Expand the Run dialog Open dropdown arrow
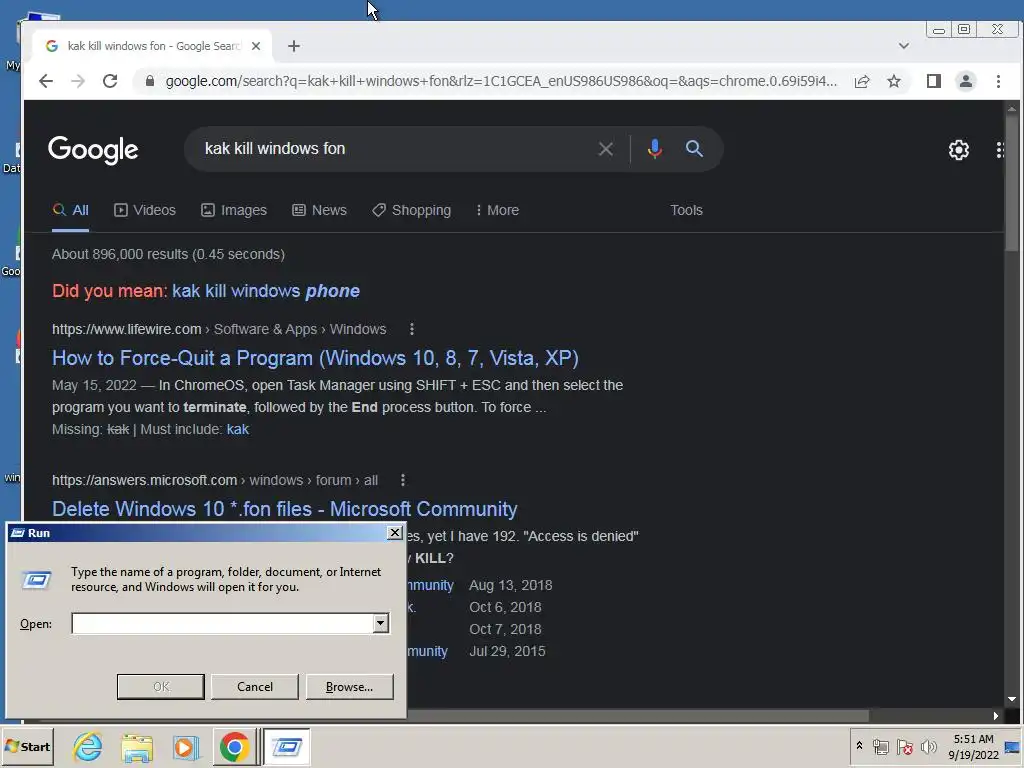1024x768 pixels. point(381,624)
